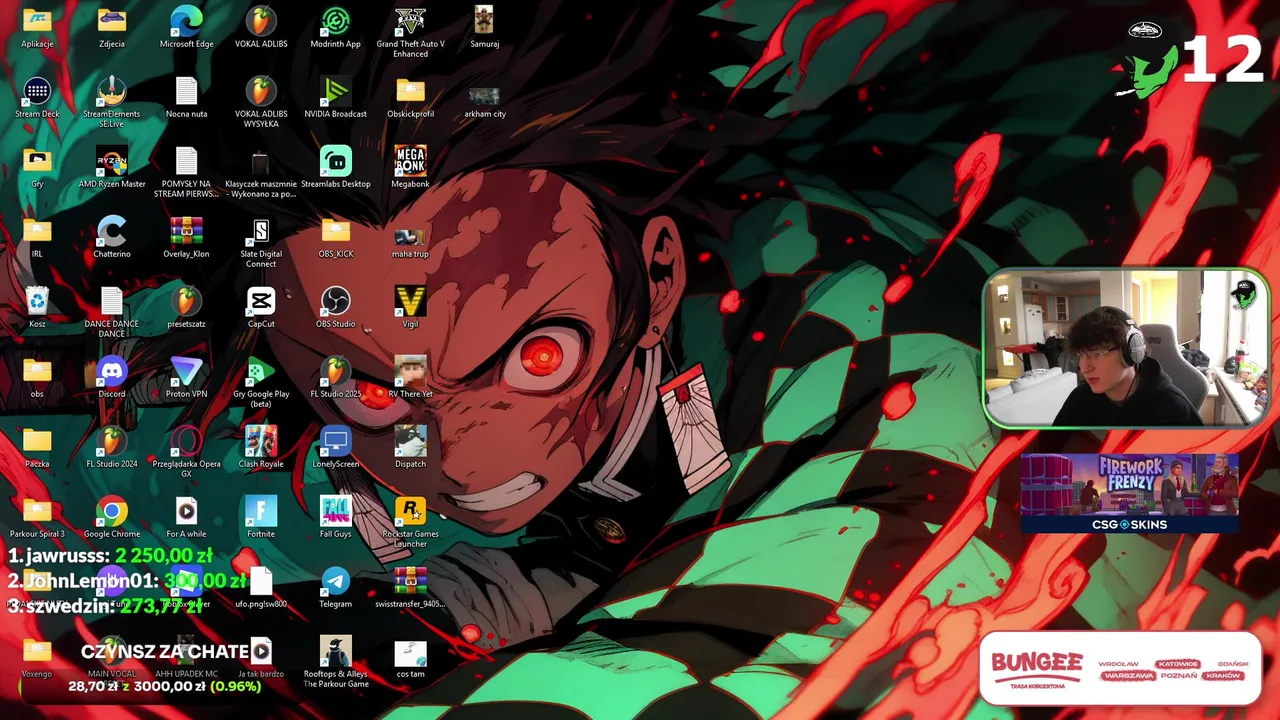Open the swisstransfer archive file
The image size is (1280, 720).
(x=410, y=588)
